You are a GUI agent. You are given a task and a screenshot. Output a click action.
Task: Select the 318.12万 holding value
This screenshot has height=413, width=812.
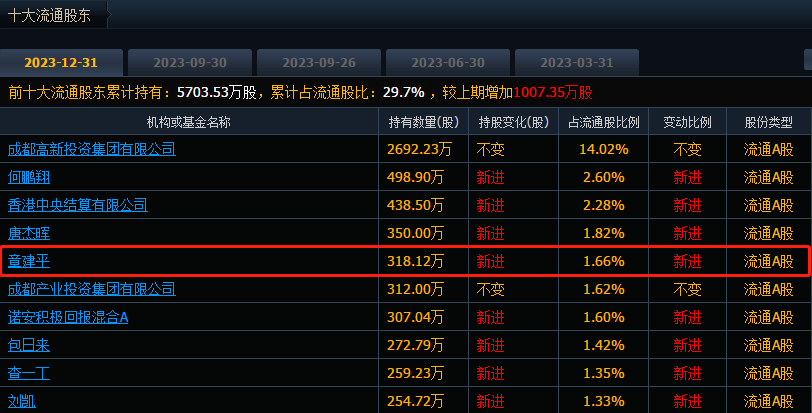[x=415, y=261]
